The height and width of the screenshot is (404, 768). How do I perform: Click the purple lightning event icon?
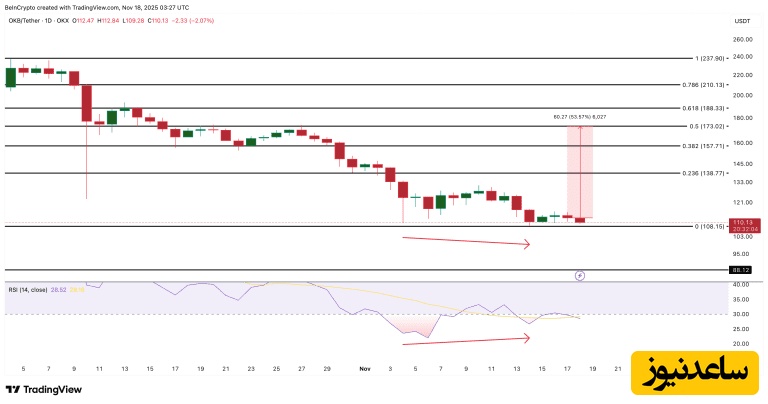point(581,273)
